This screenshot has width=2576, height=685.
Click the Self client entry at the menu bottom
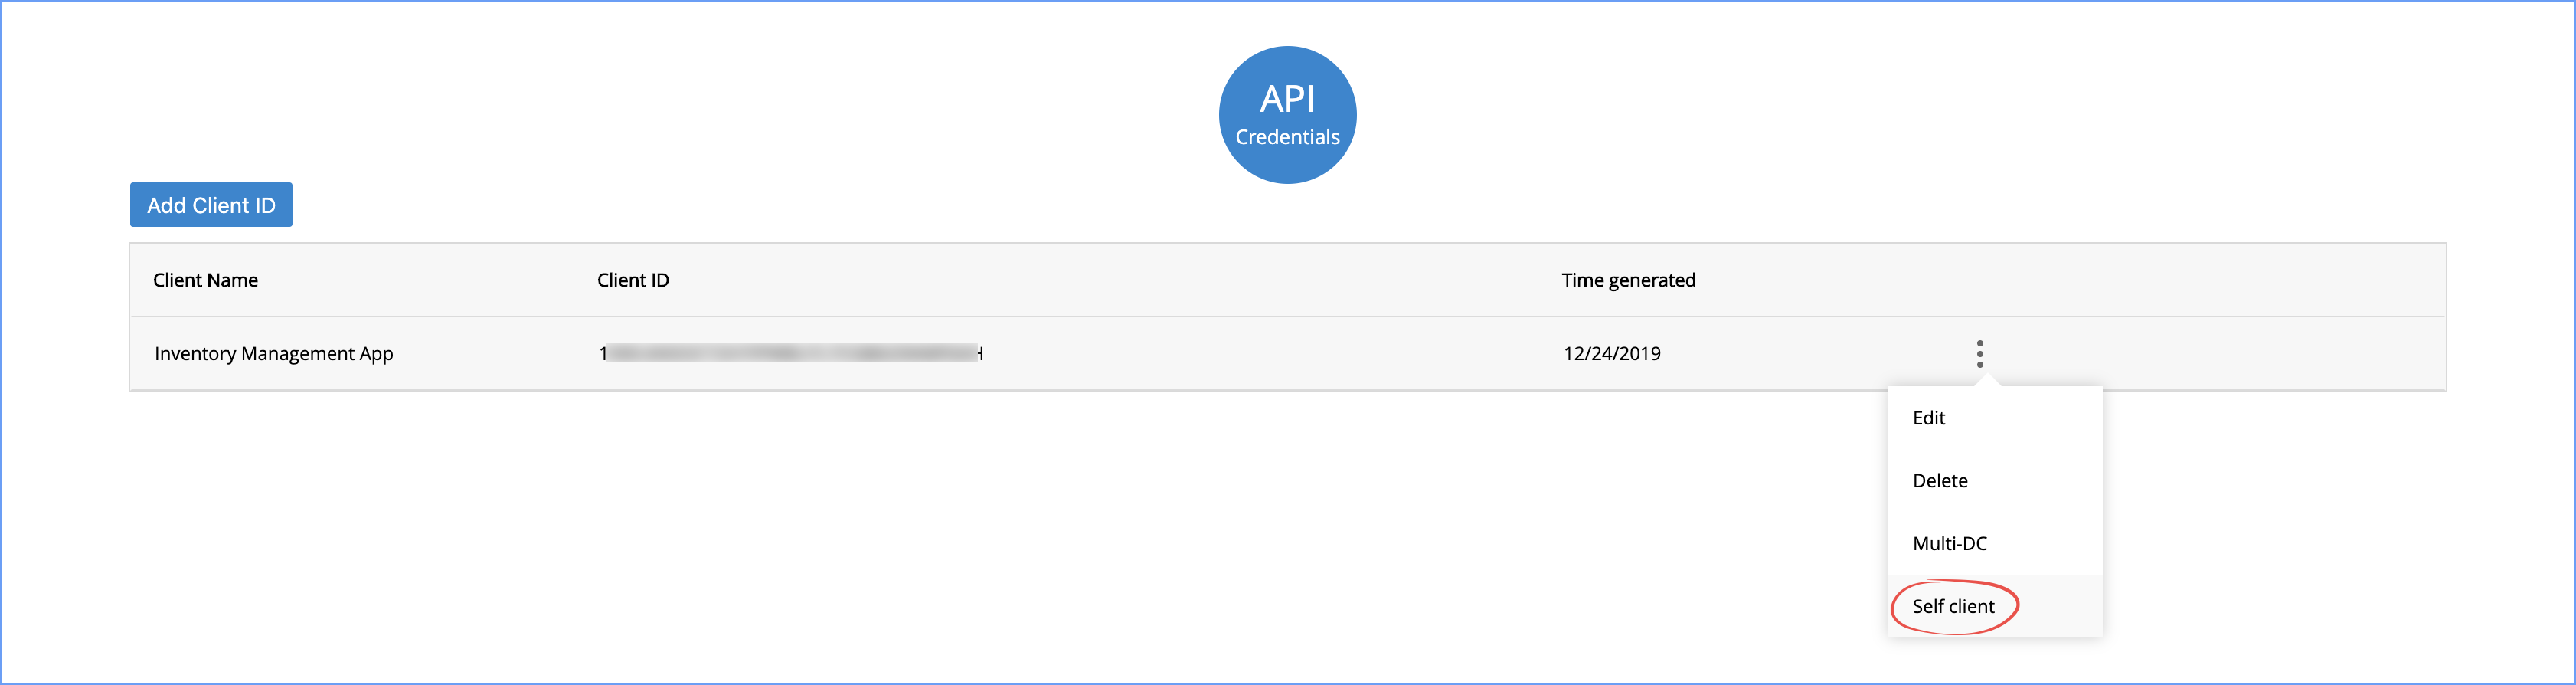click(1953, 606)
